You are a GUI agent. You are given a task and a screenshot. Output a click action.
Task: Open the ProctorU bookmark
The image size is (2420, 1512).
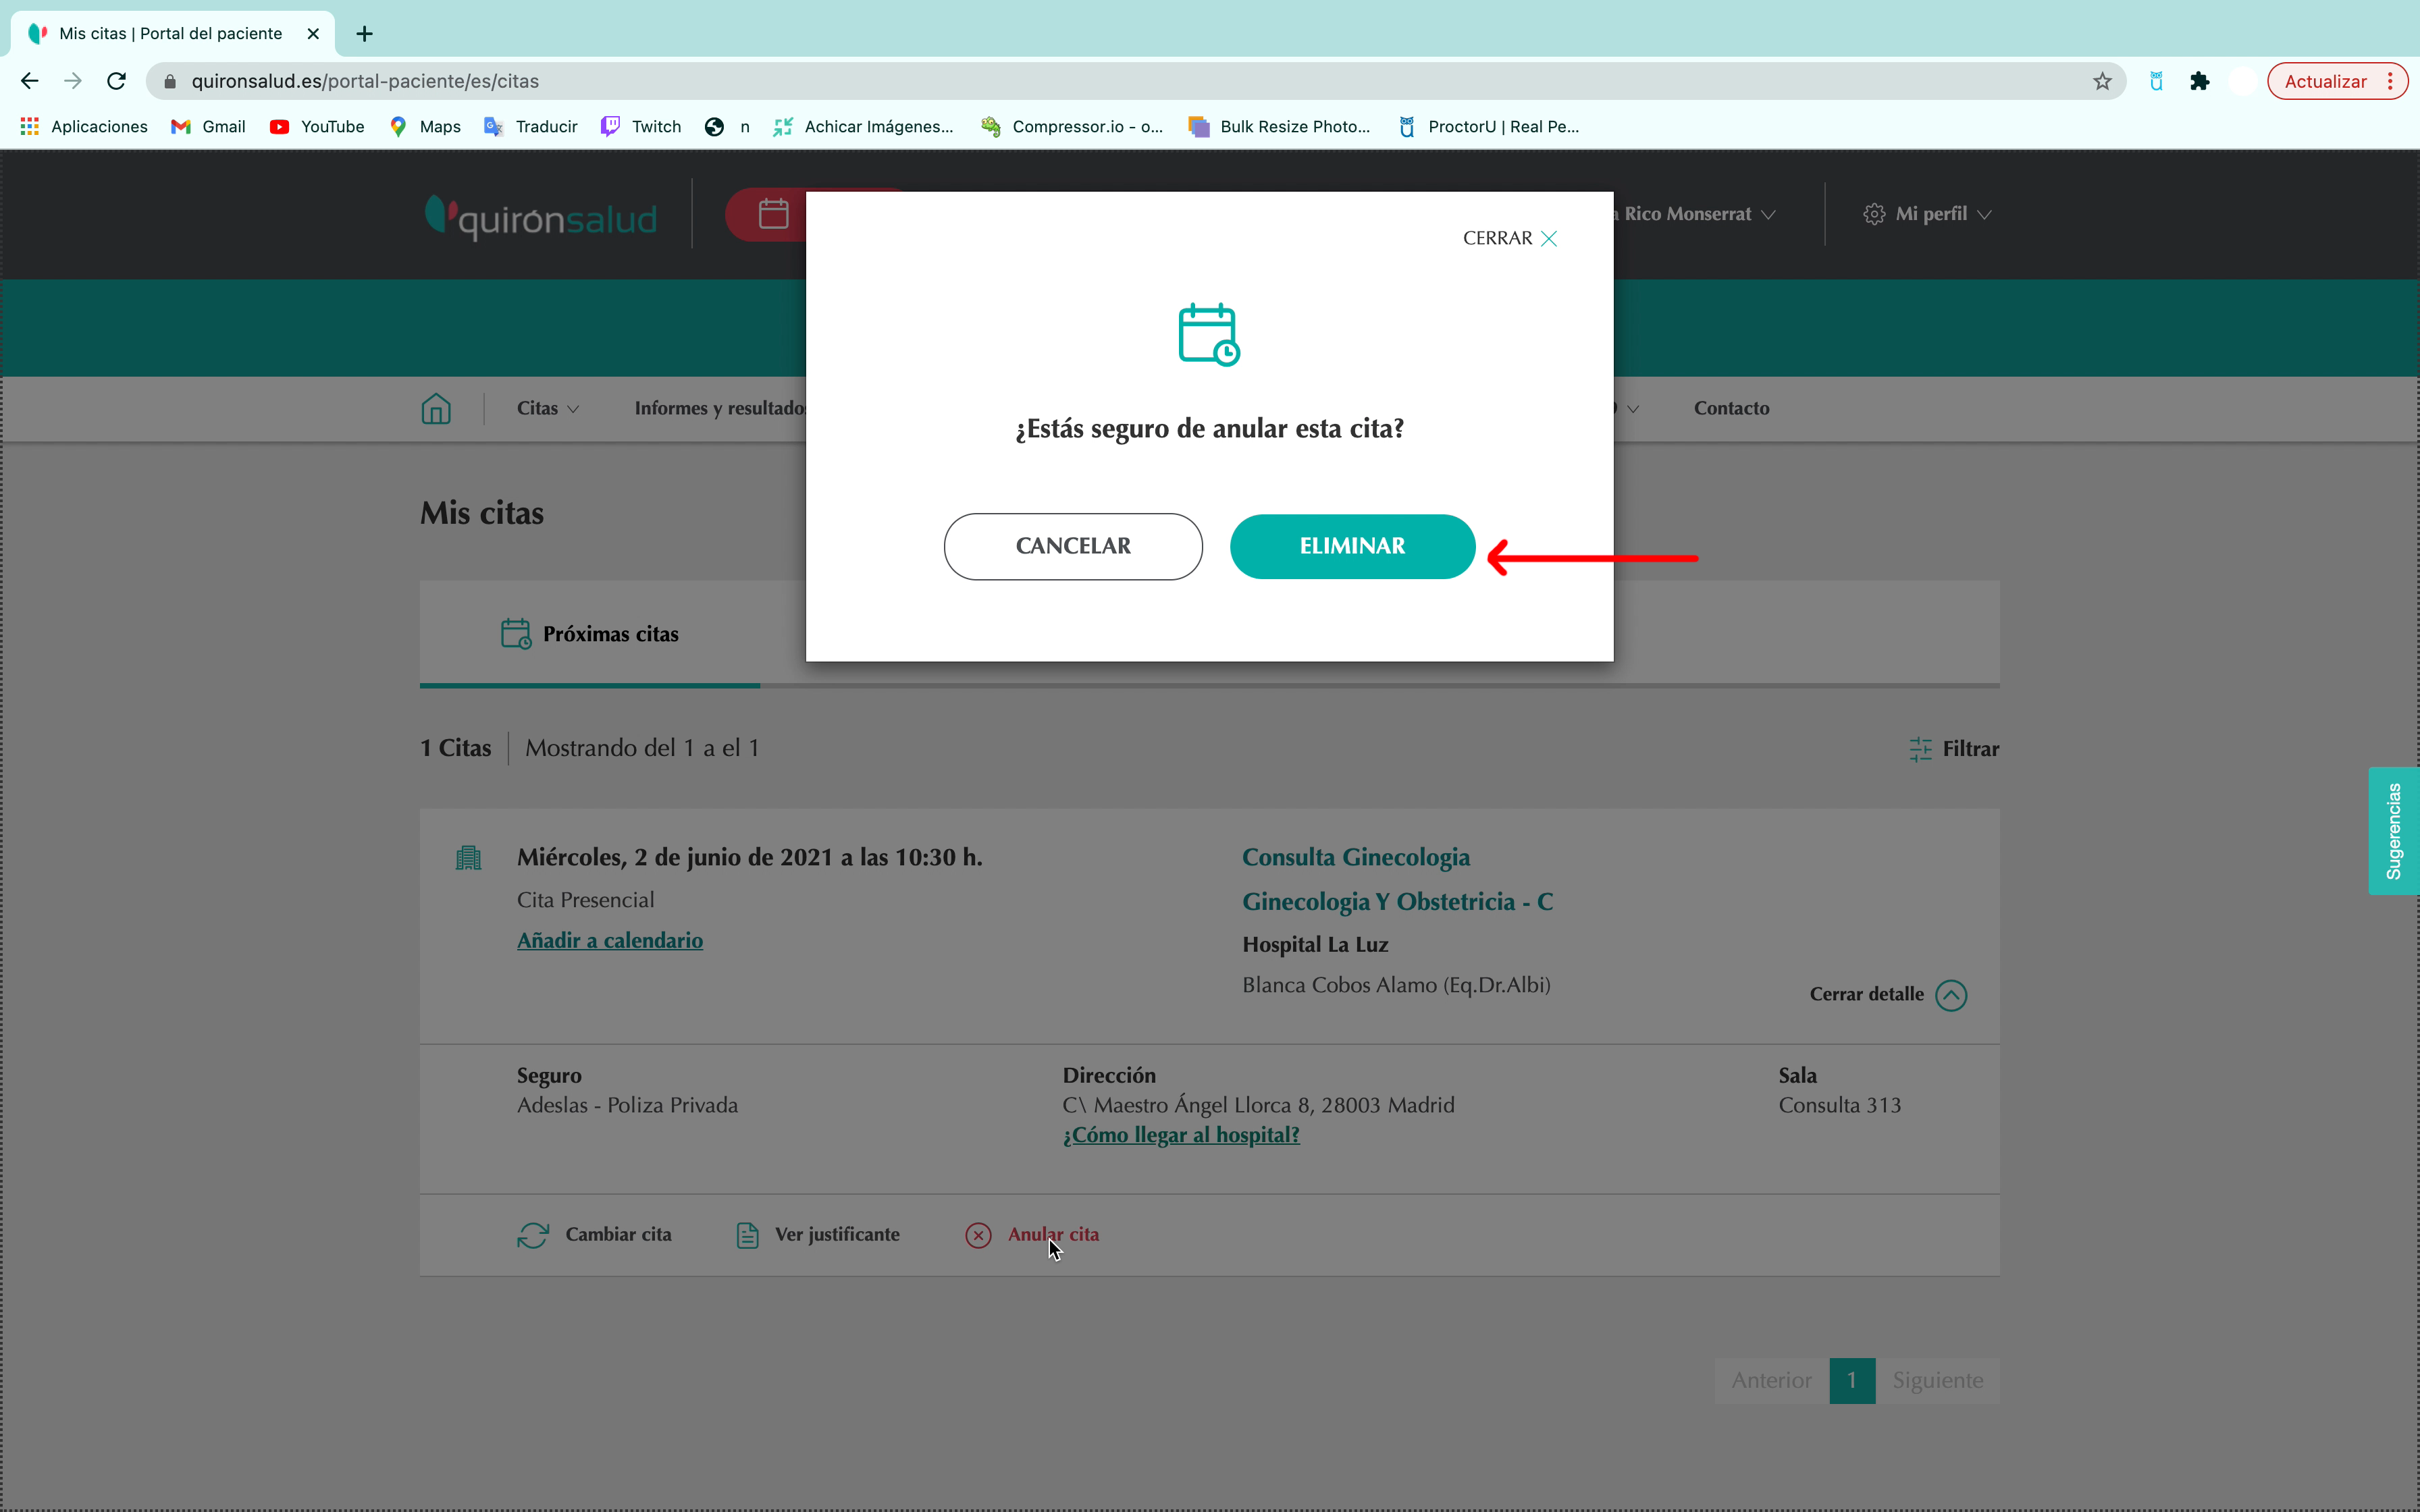point(1489,126)
